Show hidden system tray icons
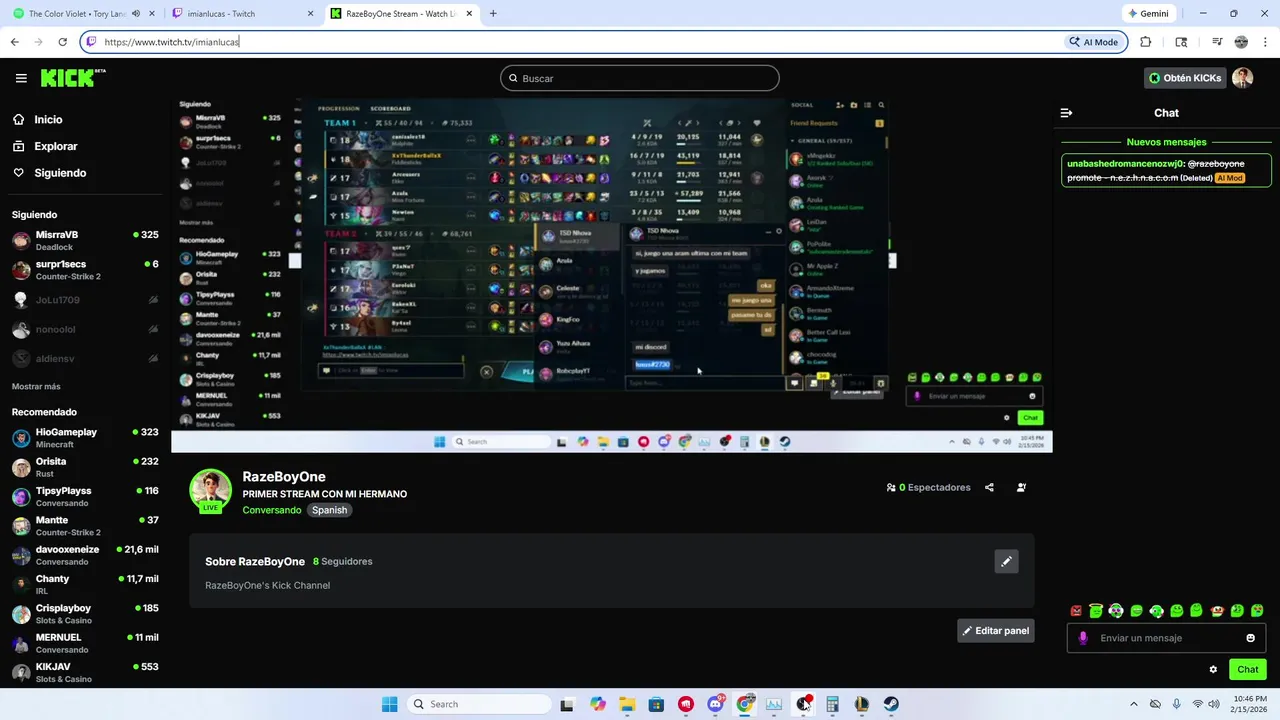 1133,704
